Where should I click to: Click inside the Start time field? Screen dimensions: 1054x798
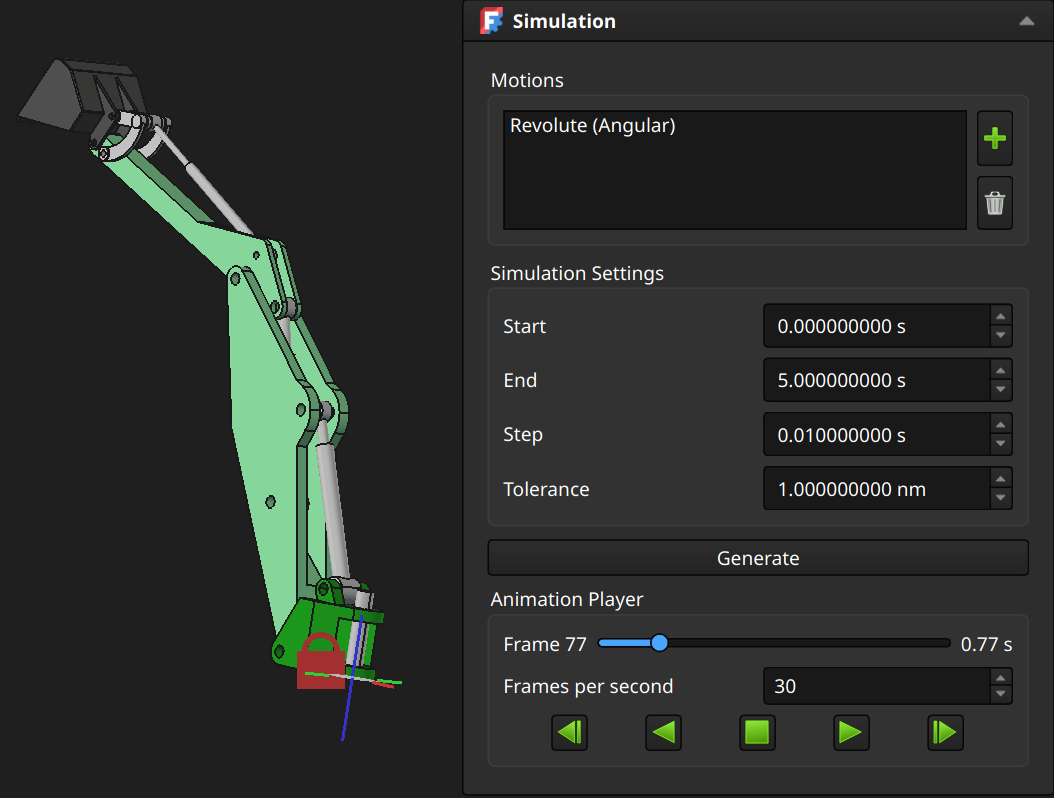pyautogui.click(x=877, y=326)
